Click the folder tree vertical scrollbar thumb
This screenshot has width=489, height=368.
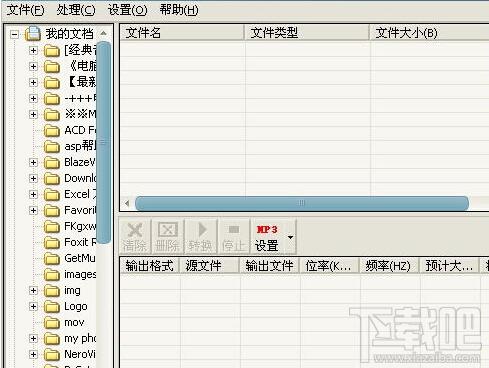pyautogui.click(x=103, y=142)
